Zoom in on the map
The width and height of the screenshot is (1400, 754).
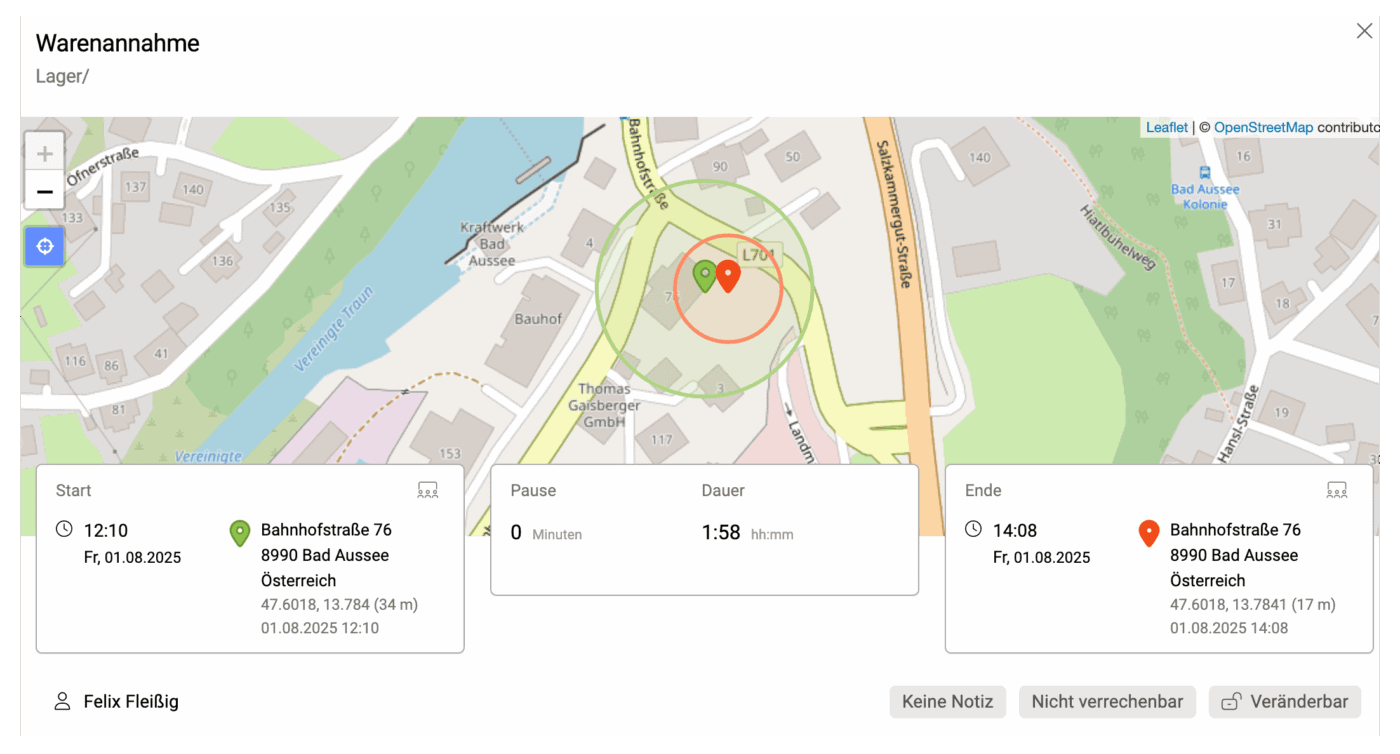pyautogui.click(x=45, y=154)
